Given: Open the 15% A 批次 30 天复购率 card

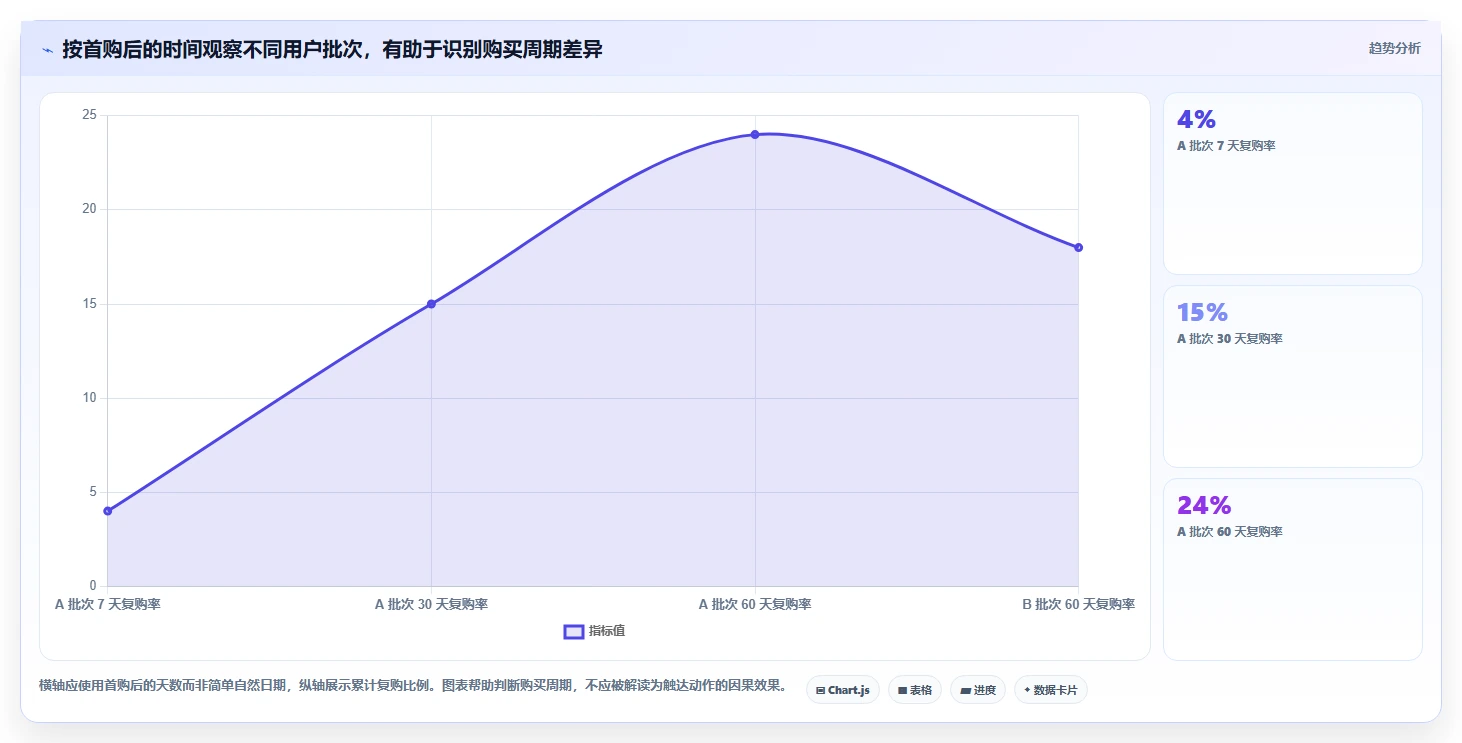Looking at the screenshot, I should [x=1292, y=376].
